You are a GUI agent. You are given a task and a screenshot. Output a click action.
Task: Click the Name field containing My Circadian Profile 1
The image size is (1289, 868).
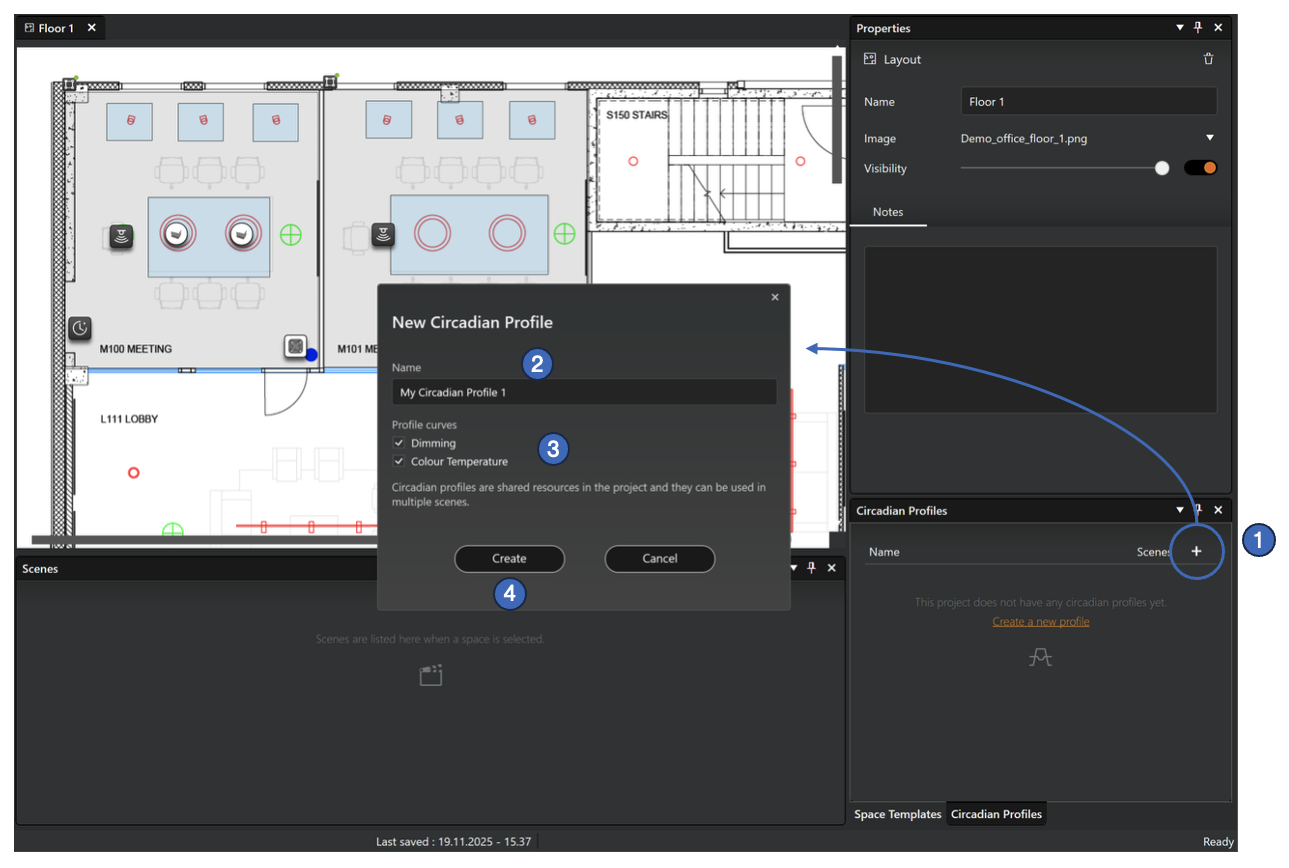[x=583, y=391]
